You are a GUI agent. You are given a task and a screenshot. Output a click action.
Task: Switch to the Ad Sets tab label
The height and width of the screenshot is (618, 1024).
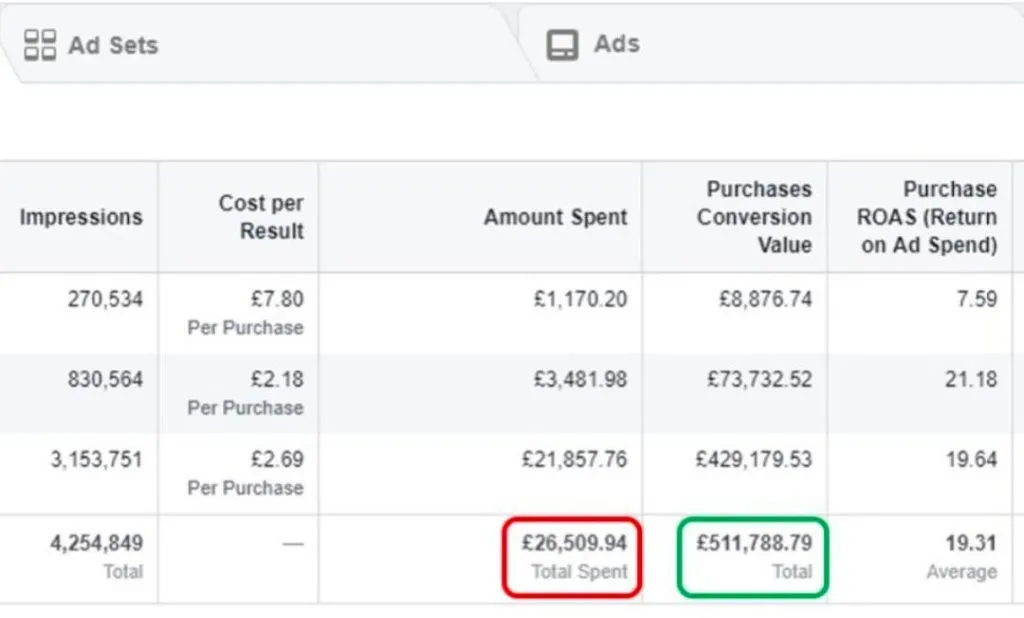[x=113, y=45]
